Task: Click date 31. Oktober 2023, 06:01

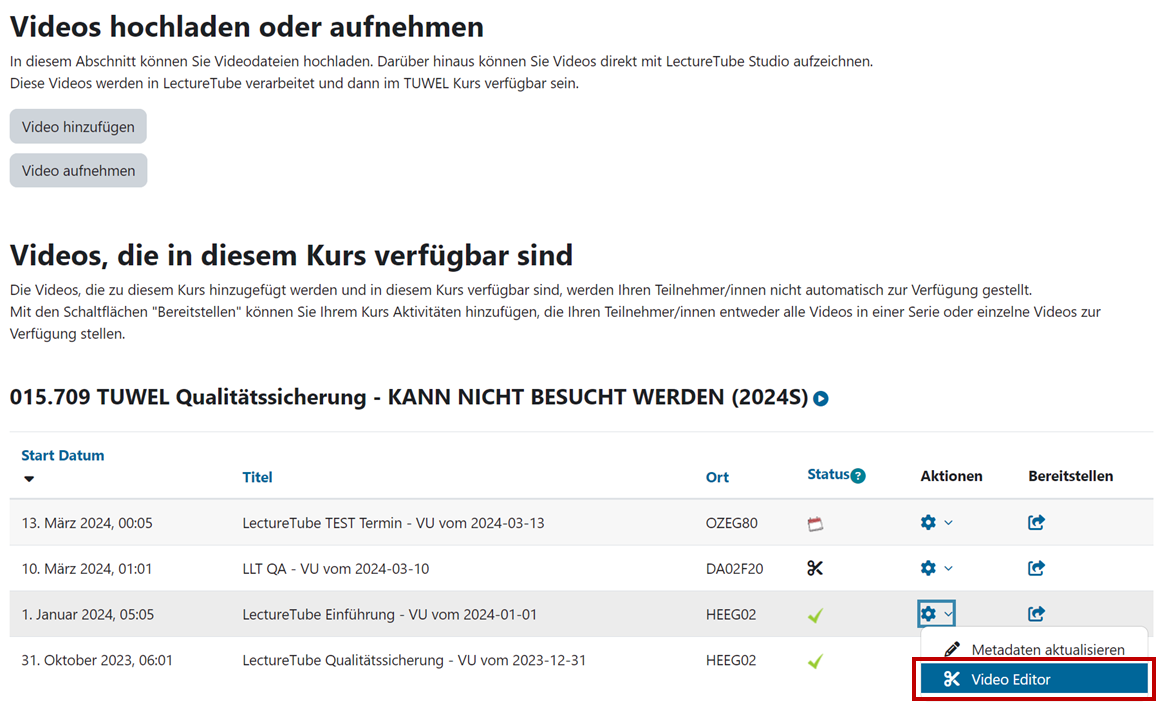Action: pos(97,661)
